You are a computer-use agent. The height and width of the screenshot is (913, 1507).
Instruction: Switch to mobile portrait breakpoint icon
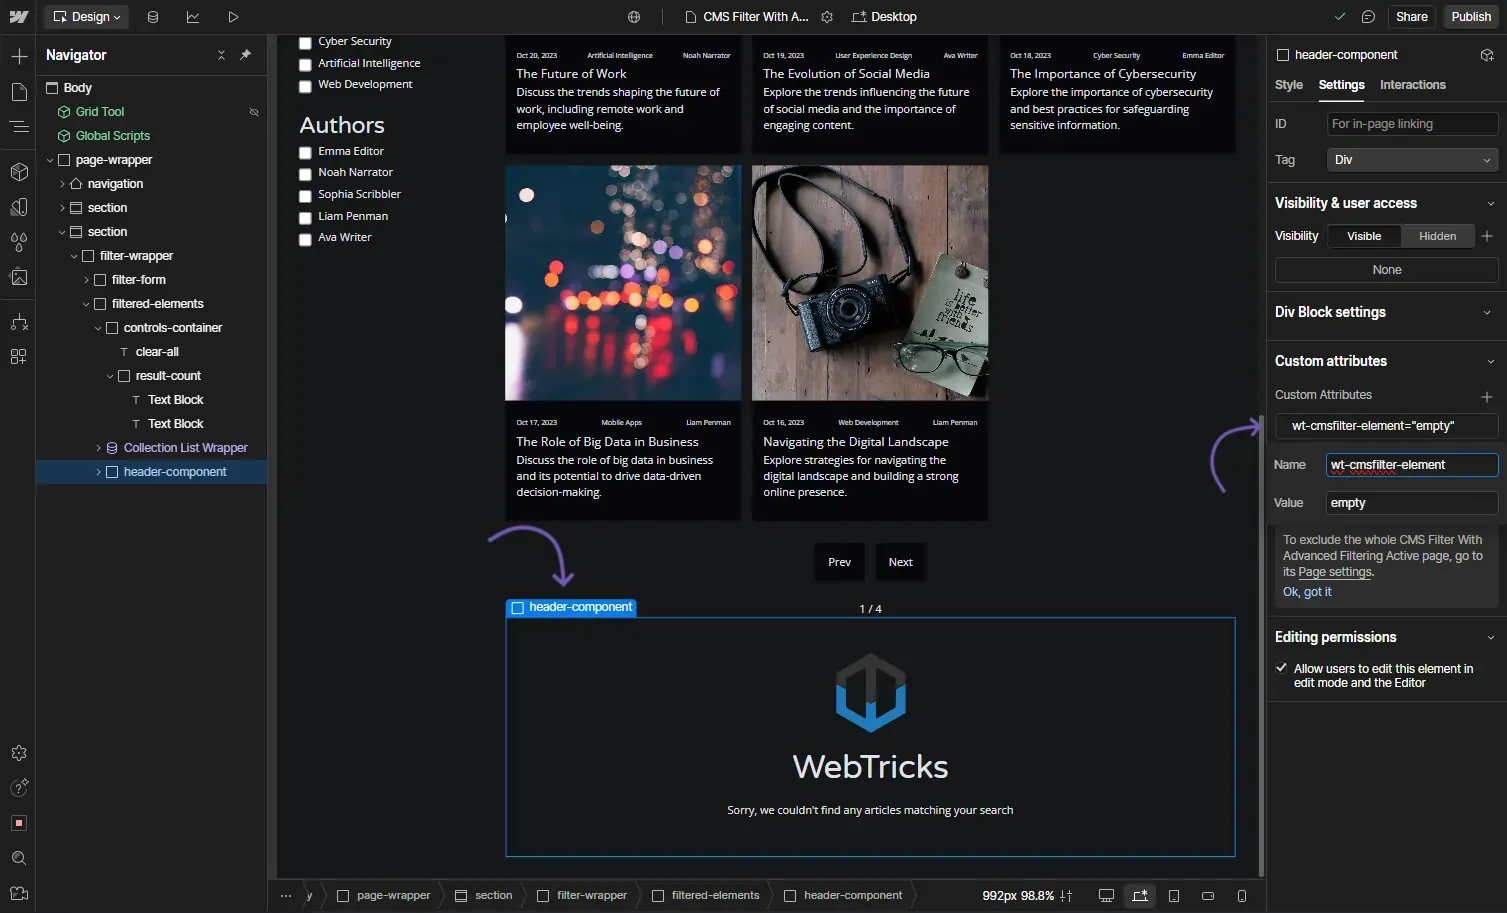1242,896
